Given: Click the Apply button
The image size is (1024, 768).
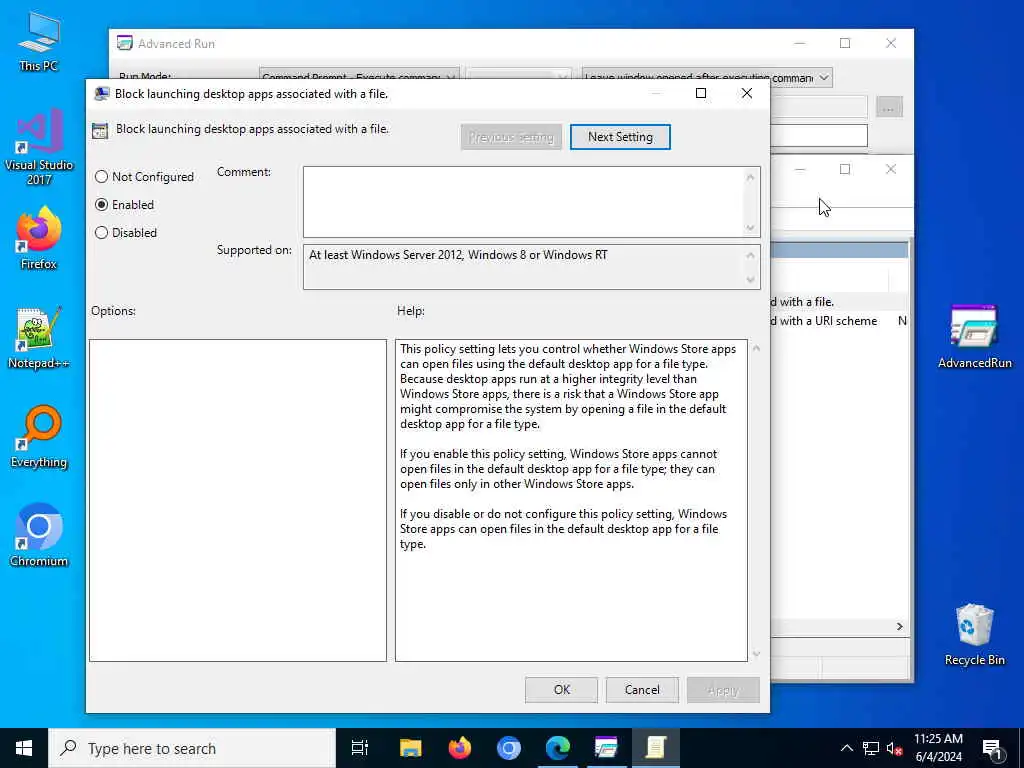Looking at the screenshot, I should point(723,690).
